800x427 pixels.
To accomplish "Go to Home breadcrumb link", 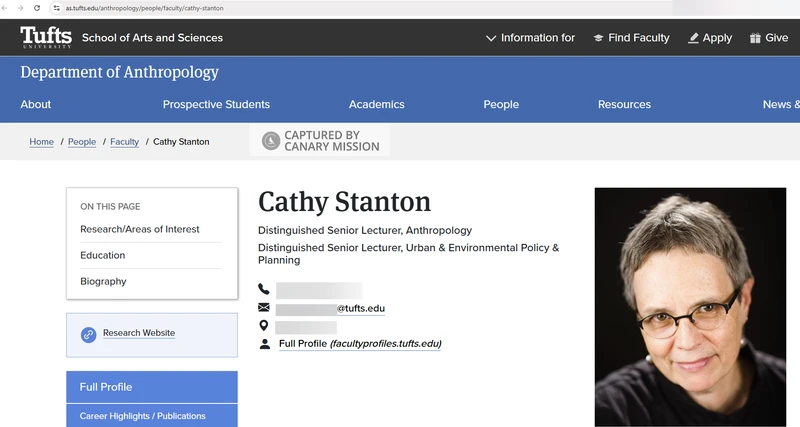I will point(41,142).
